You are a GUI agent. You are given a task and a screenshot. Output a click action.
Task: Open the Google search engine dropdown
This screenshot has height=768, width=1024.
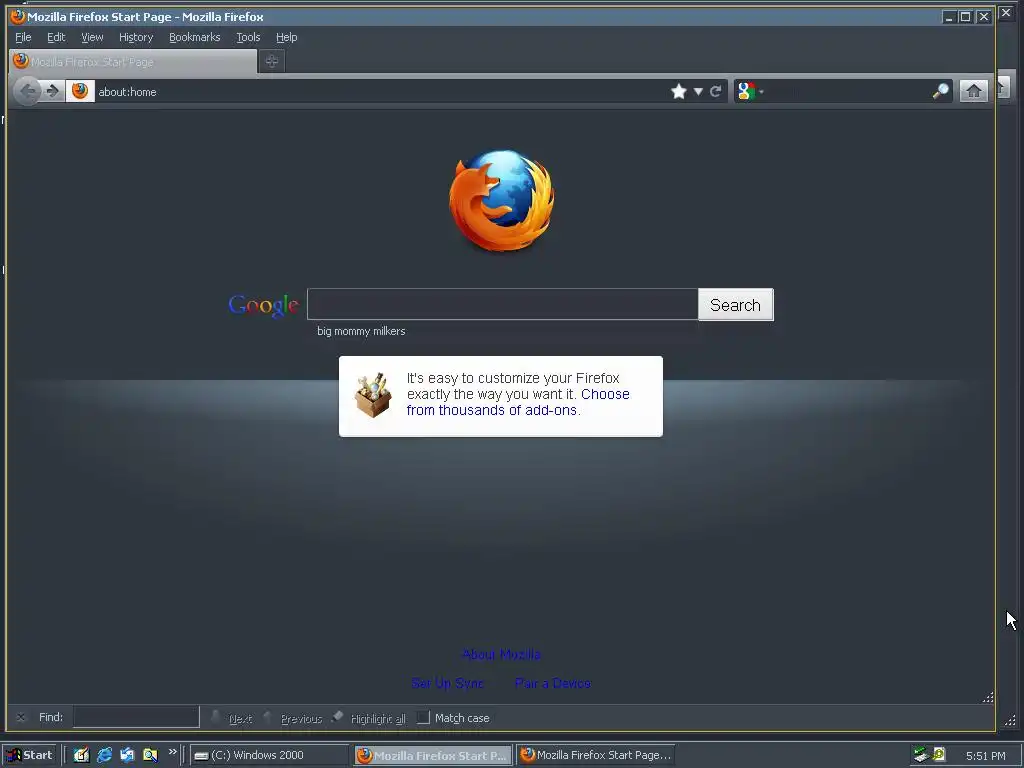[x=750, y=91]
